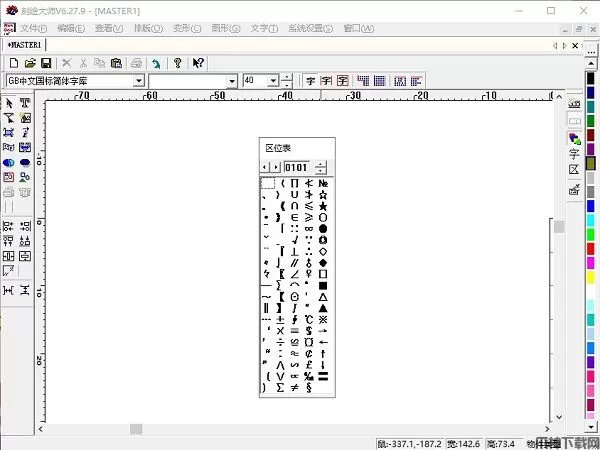
Task: Click the Open file folder icon
Action: tap(30, 63)
